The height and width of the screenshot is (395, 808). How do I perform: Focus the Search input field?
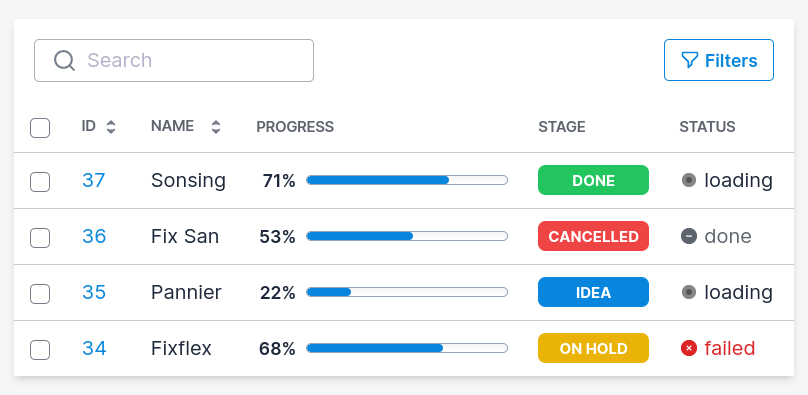click(174, 60)
